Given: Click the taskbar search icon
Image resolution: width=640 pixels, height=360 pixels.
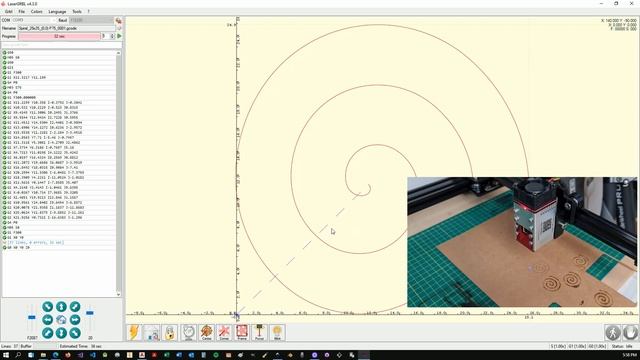Looking at the screenshot, I should [x=18, y=355].
